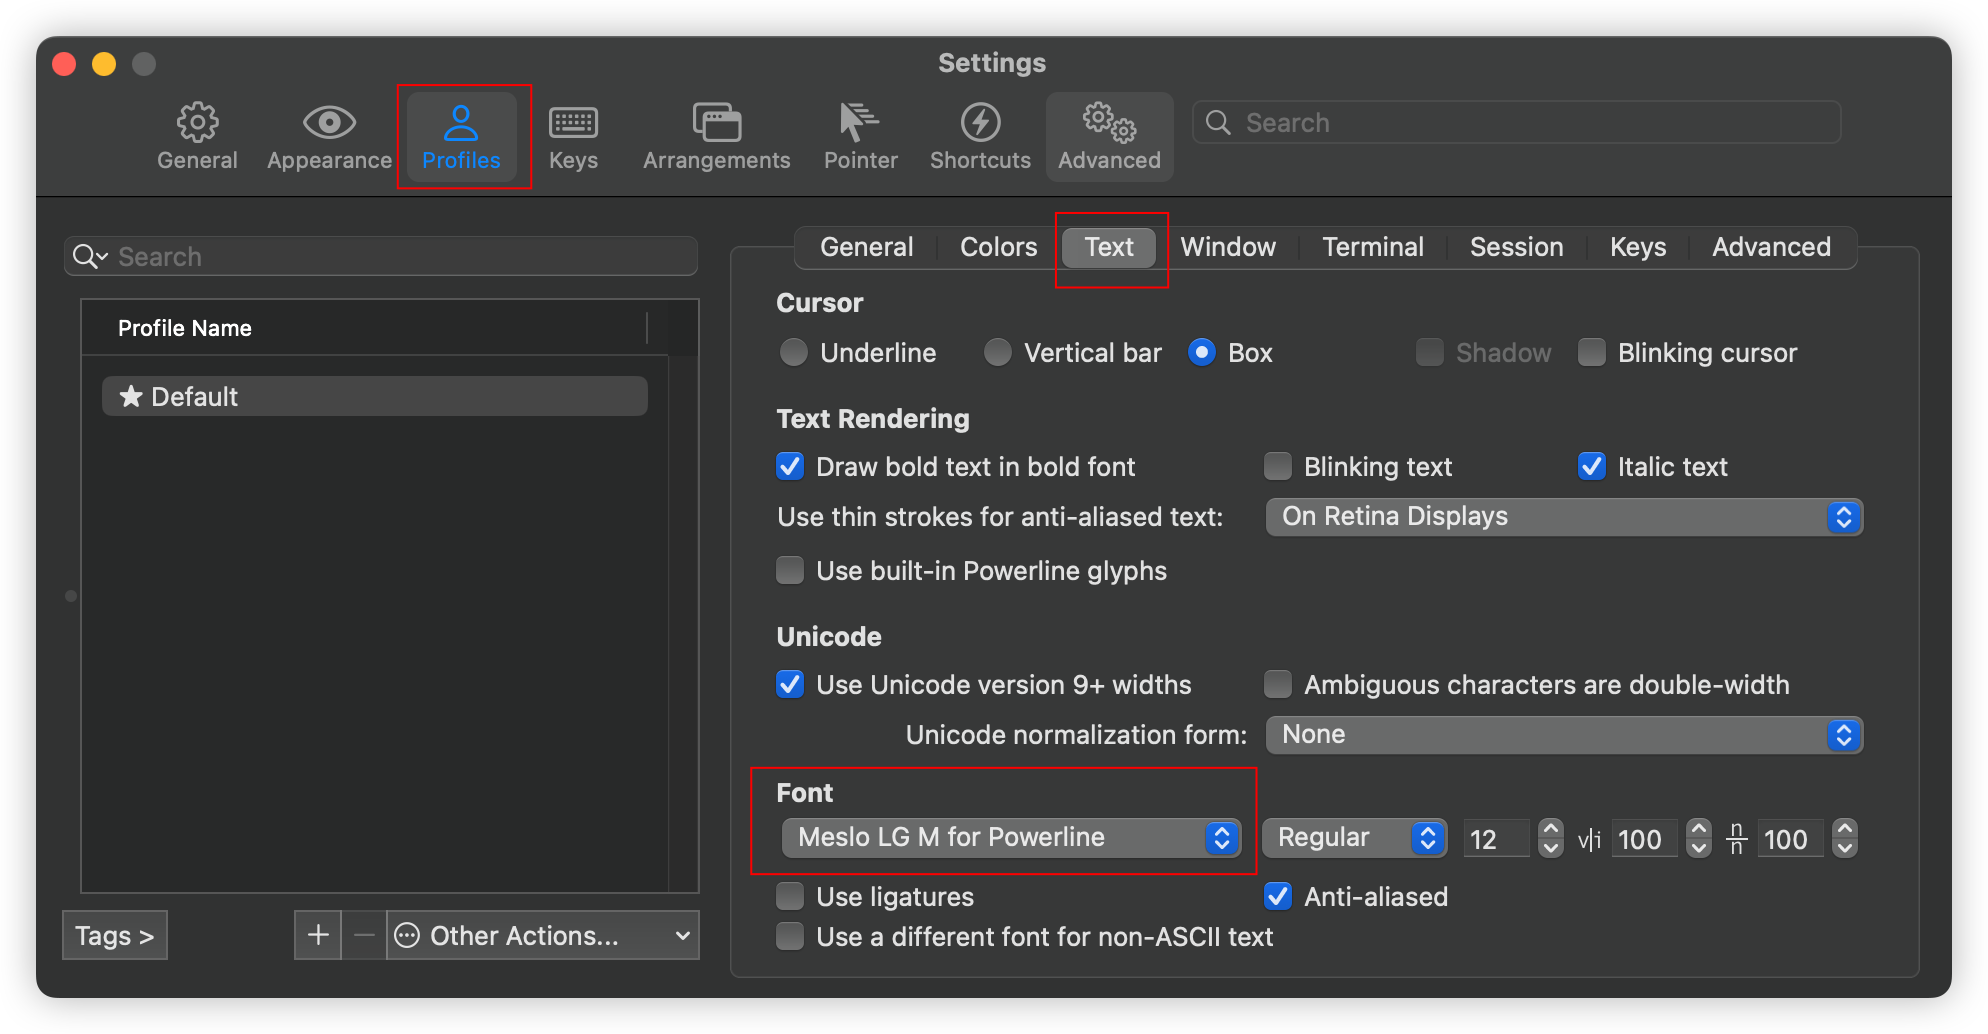Open the Arrangements windows icon

[x=717, y=123]
